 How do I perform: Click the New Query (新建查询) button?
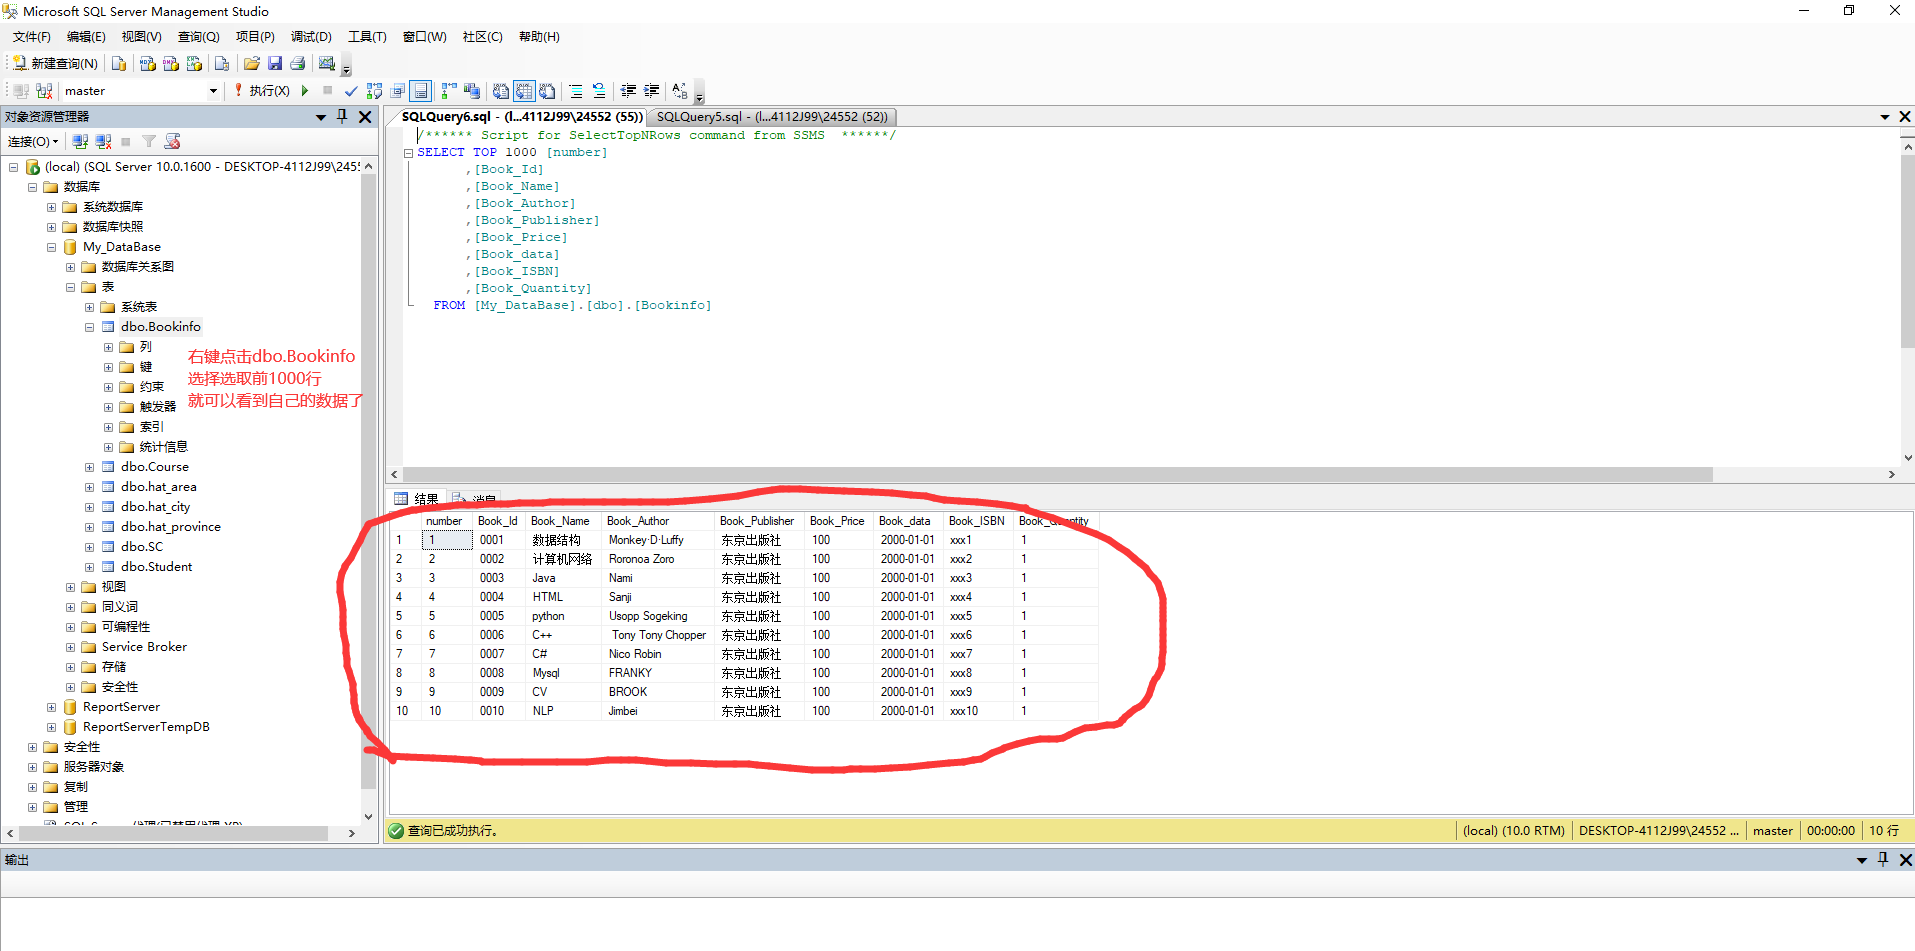click(x=55, y=63)
